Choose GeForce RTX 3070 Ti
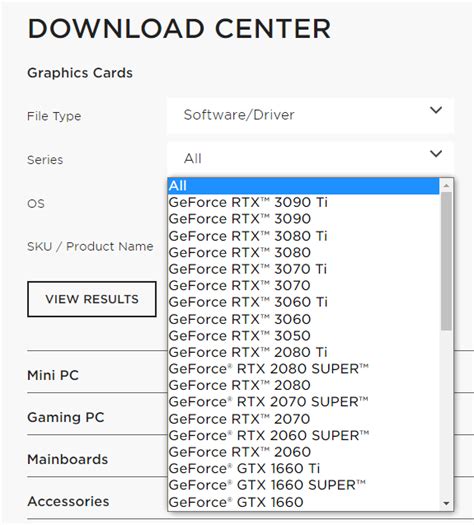The height and width of the screenshot is (525, 474). (x=304, y=269)
